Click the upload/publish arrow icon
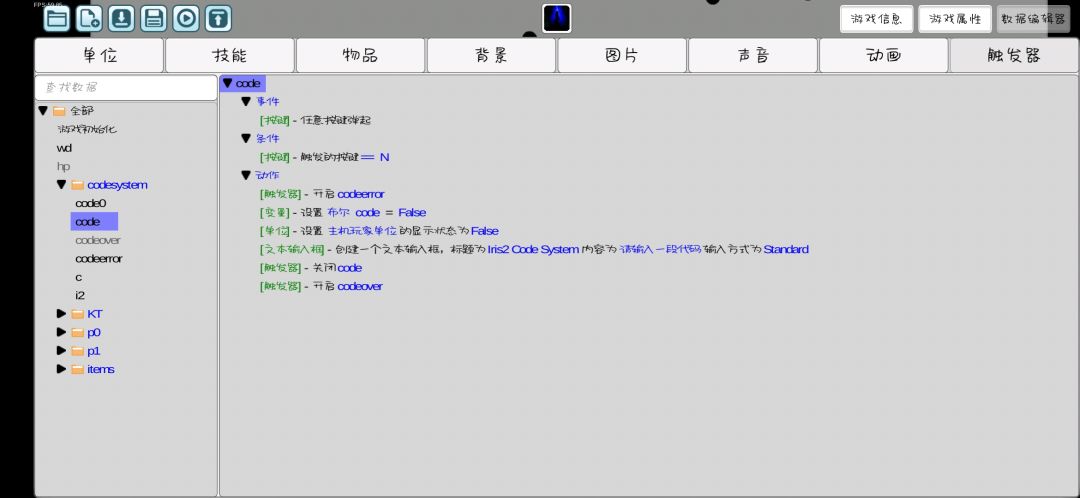The width and height of the screenshot is (1080, 498). coord(218,19)
